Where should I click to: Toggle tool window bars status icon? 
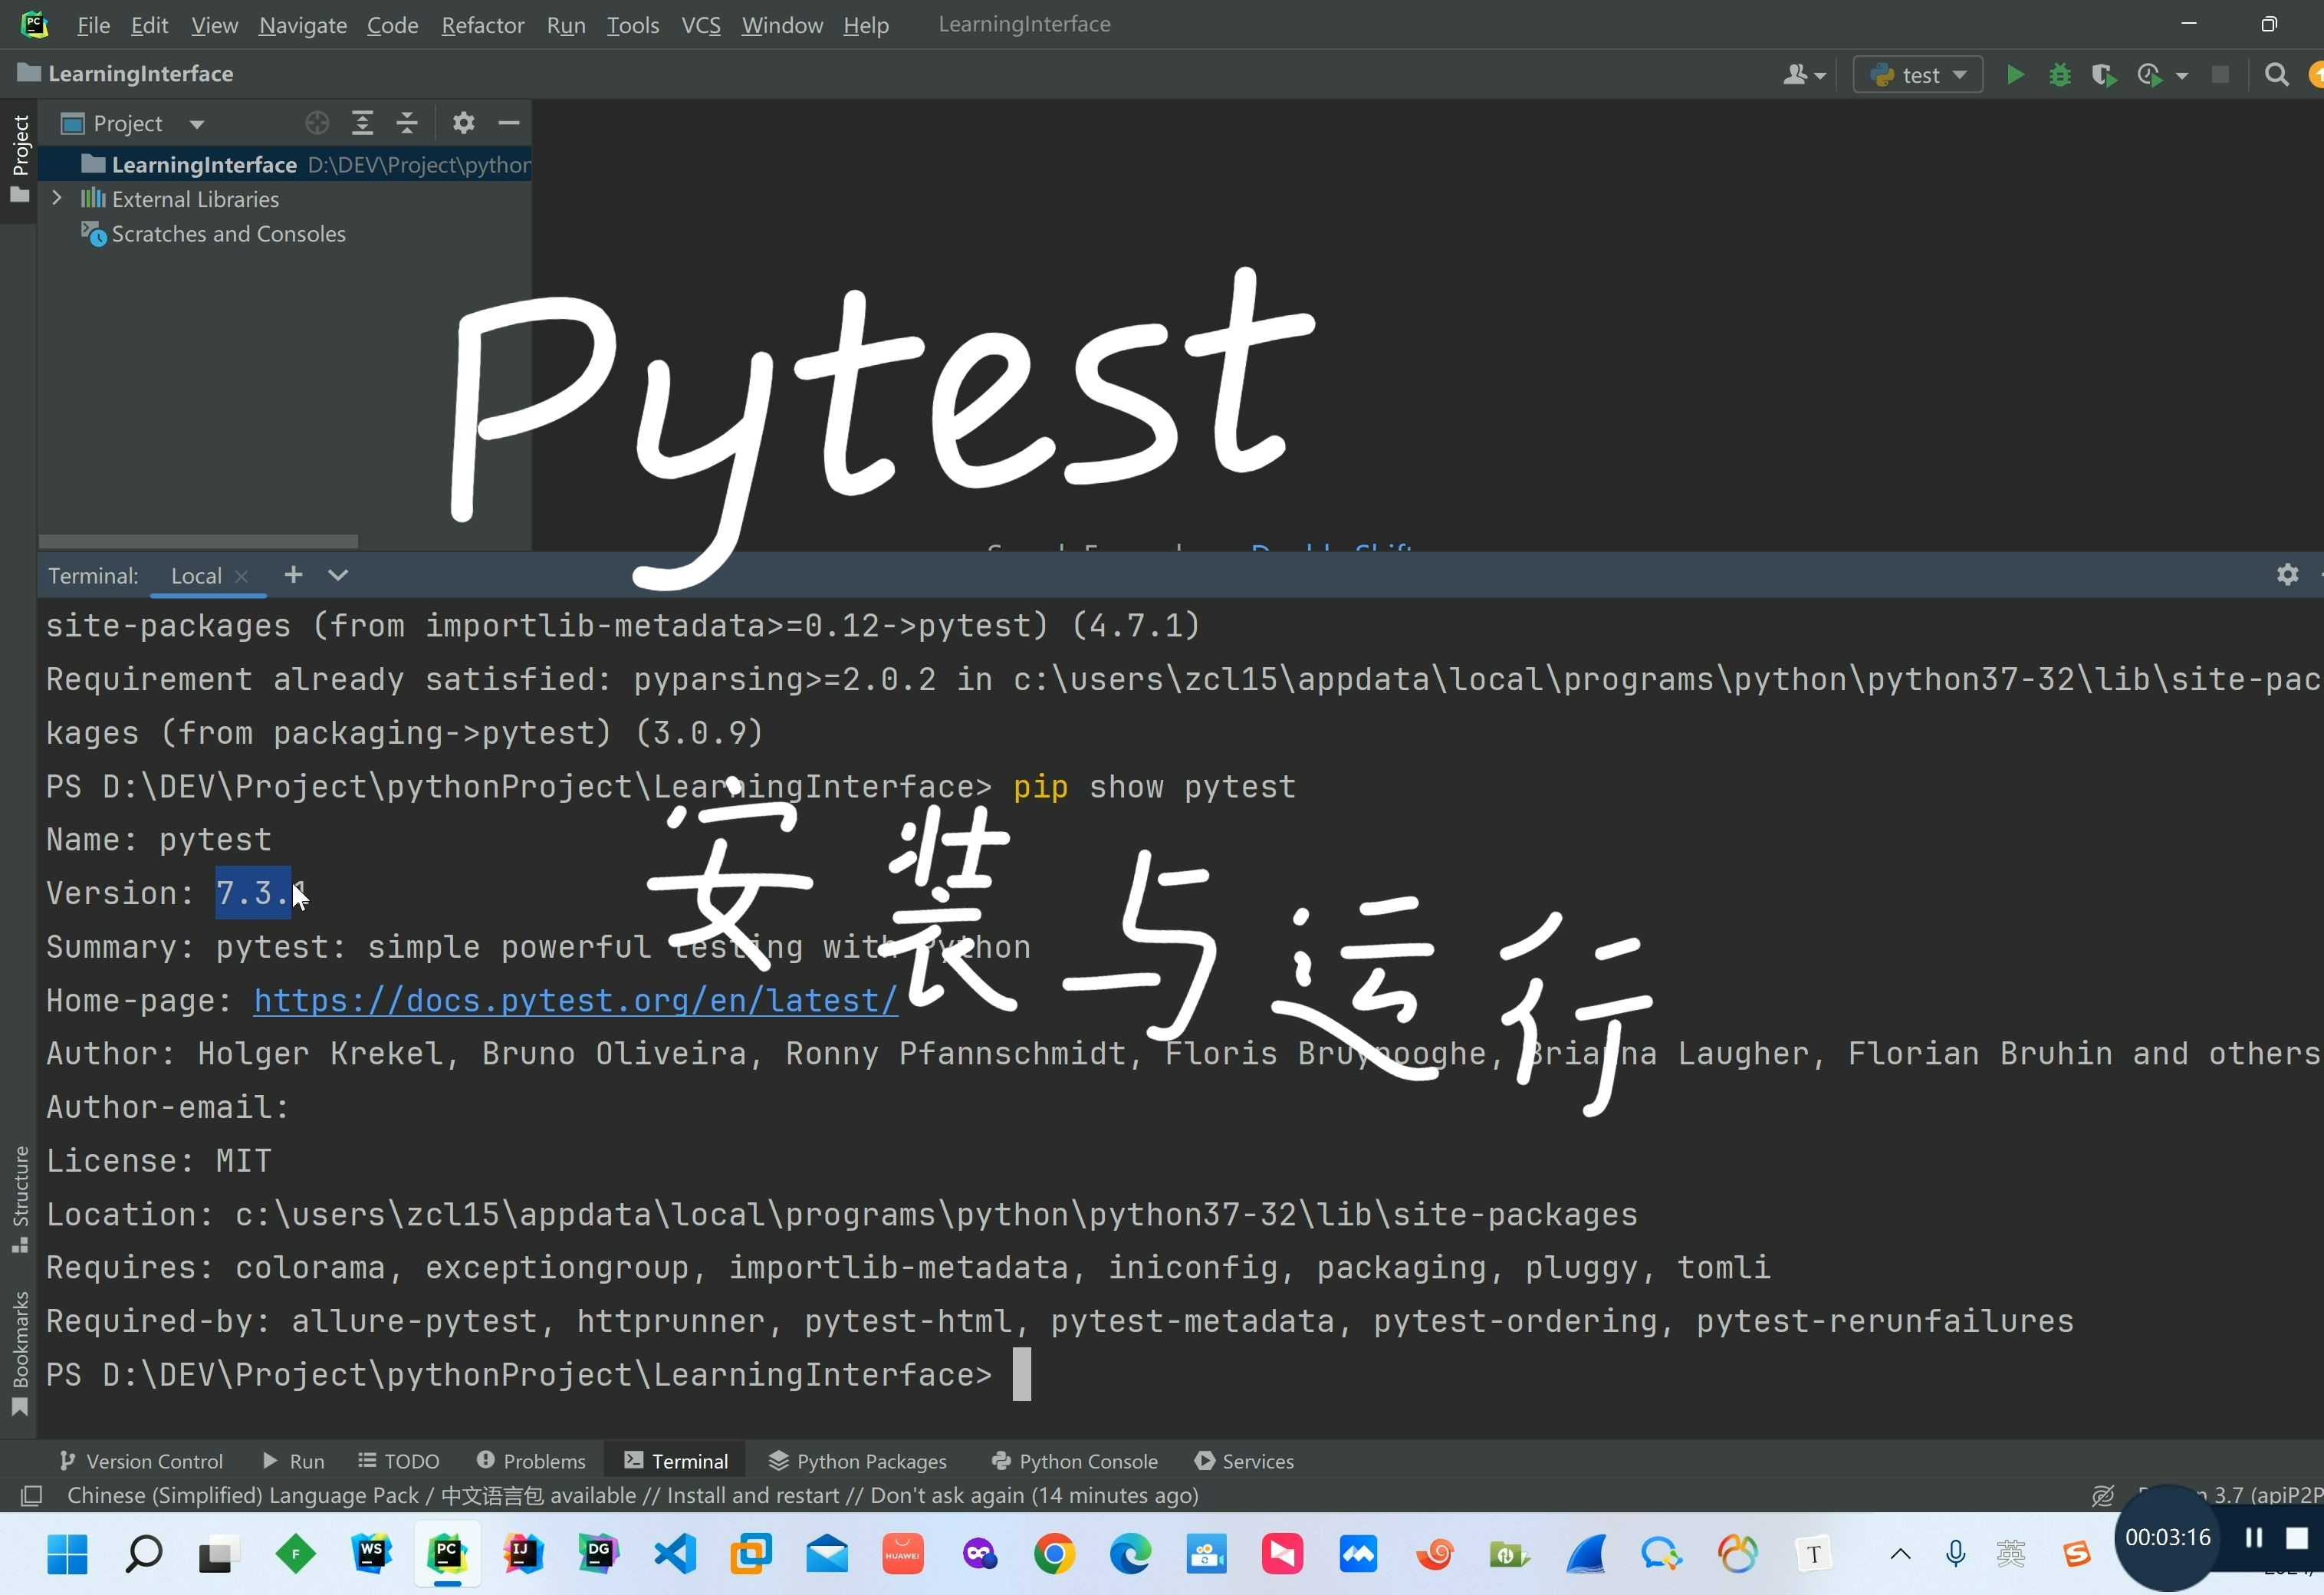(31, 1495)
